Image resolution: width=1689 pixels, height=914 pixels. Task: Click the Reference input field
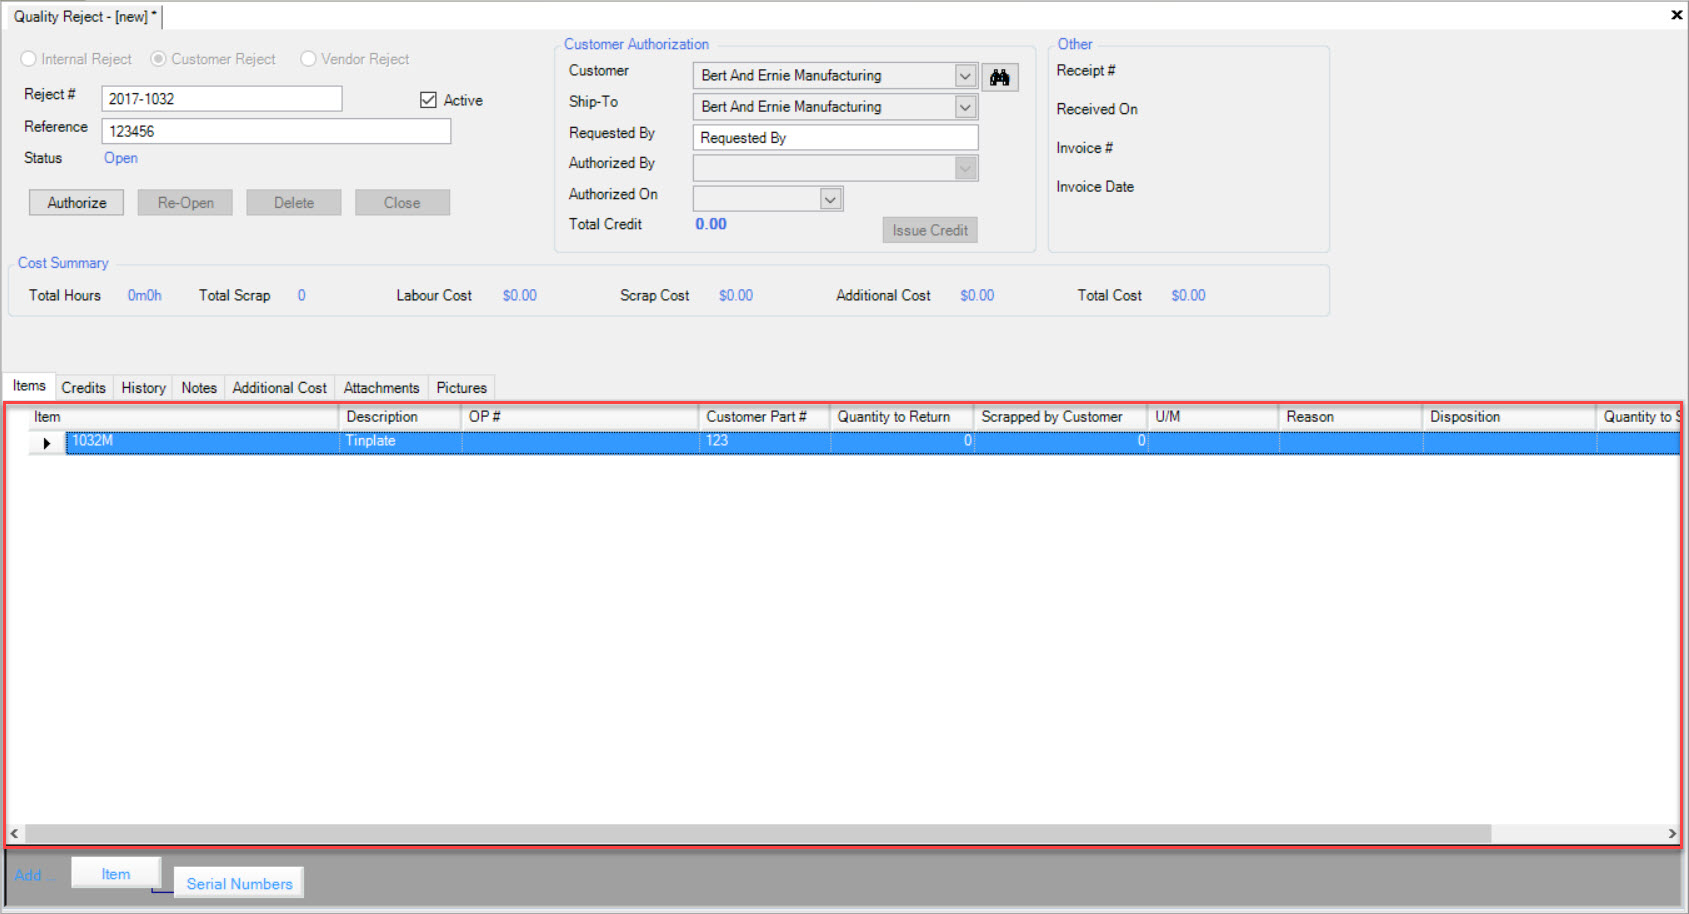point(276,131)
